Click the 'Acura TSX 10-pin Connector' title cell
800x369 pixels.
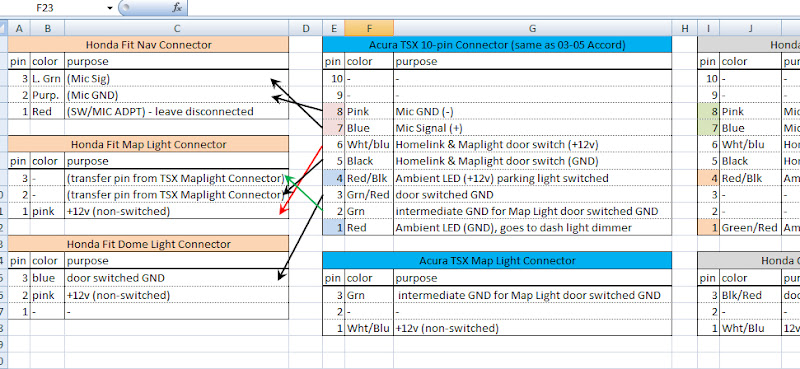[497, 45]
